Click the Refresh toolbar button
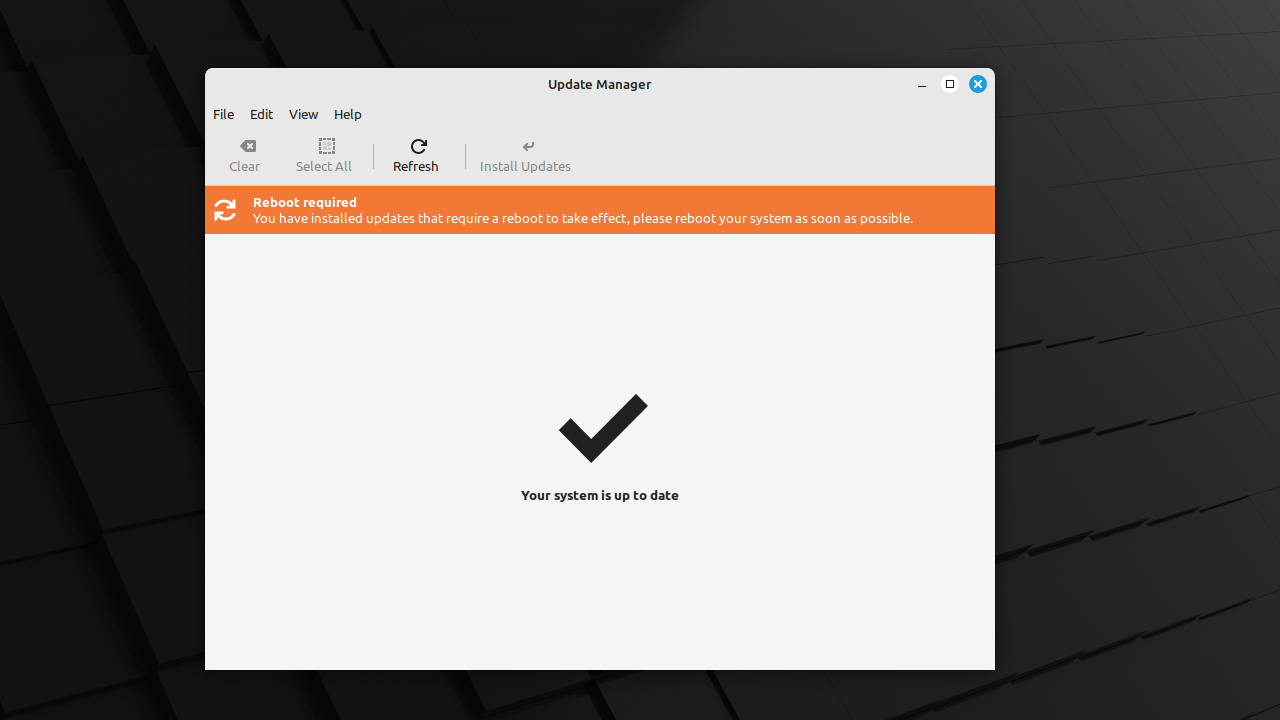 [416, 156]
